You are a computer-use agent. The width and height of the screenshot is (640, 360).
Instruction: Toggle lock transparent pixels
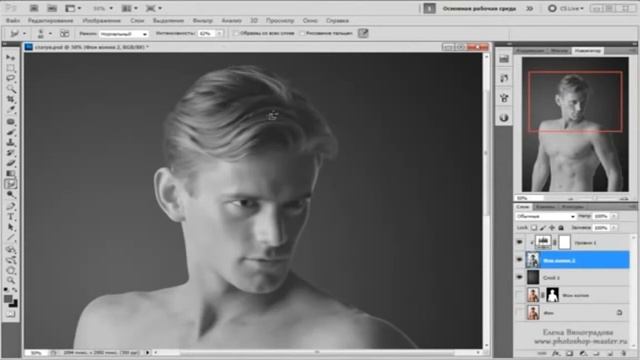534,228
